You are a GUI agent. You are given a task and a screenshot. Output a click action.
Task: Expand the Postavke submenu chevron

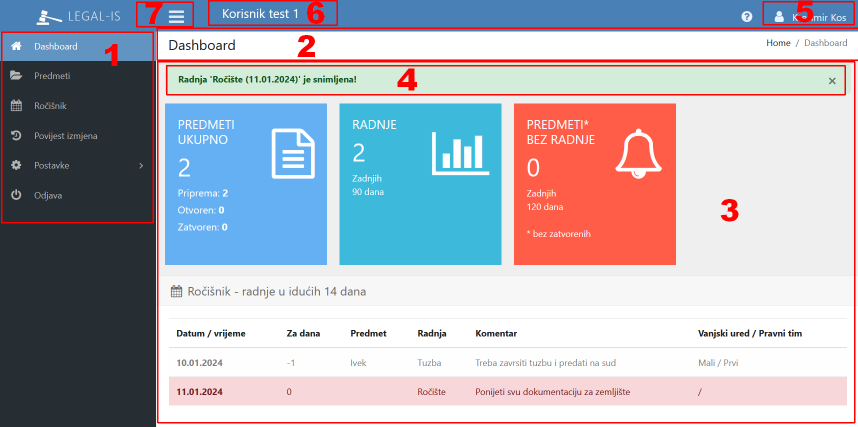pyautogui.click(x=141, y=165)
